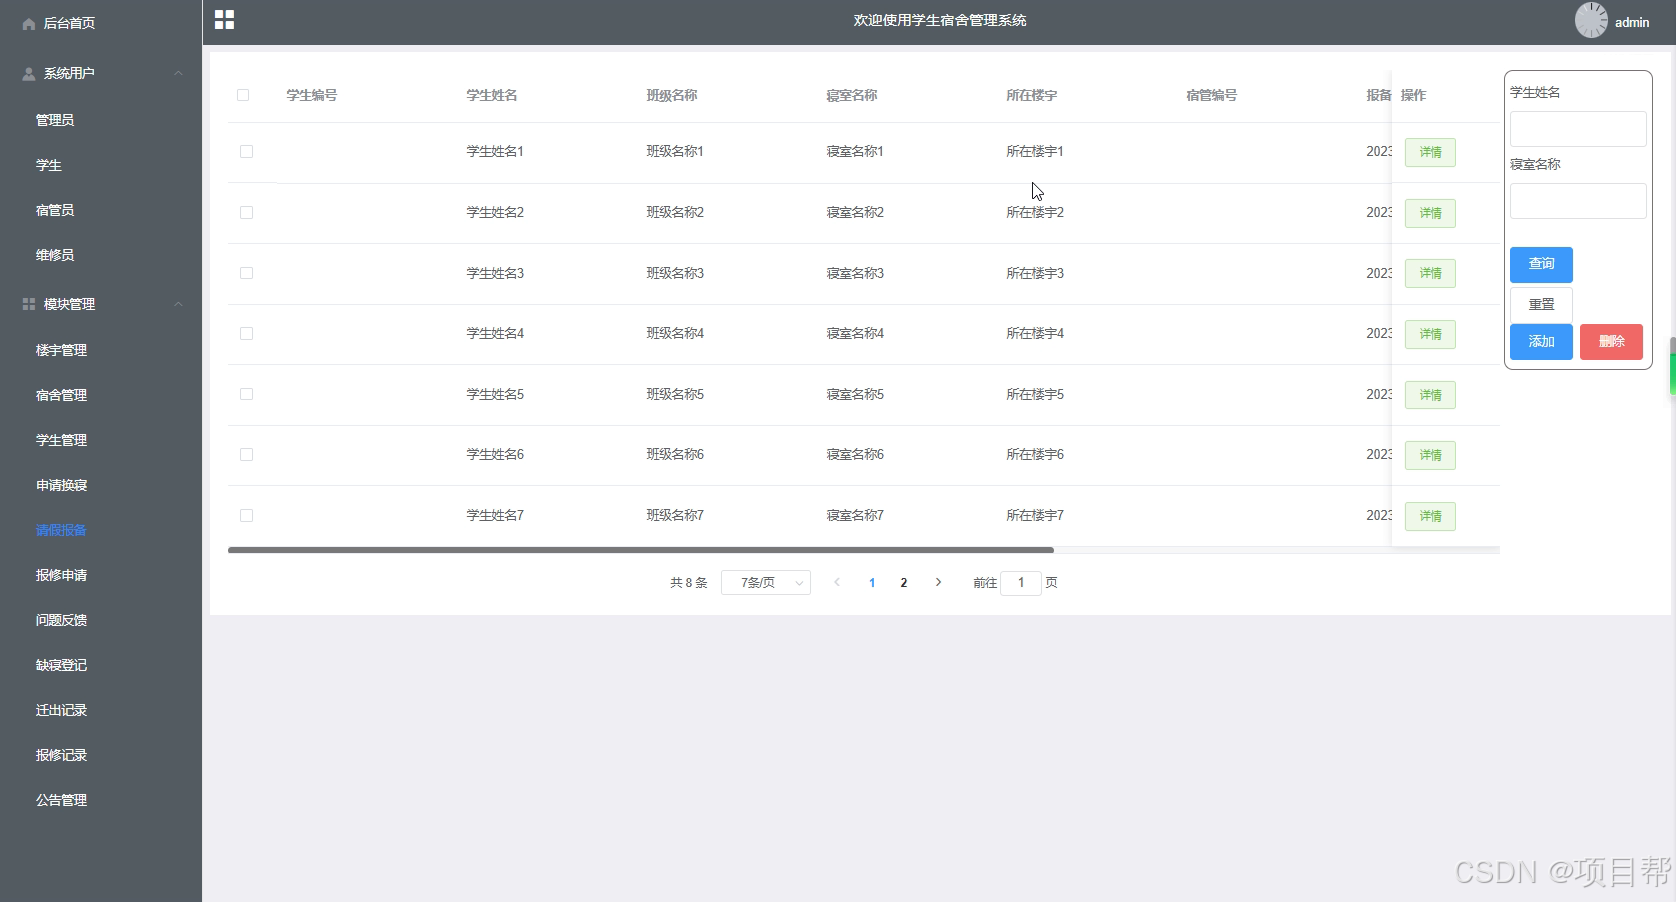Open 报修记录 menu item
This screenshot has height=902, width=1676.
(61, 755)
